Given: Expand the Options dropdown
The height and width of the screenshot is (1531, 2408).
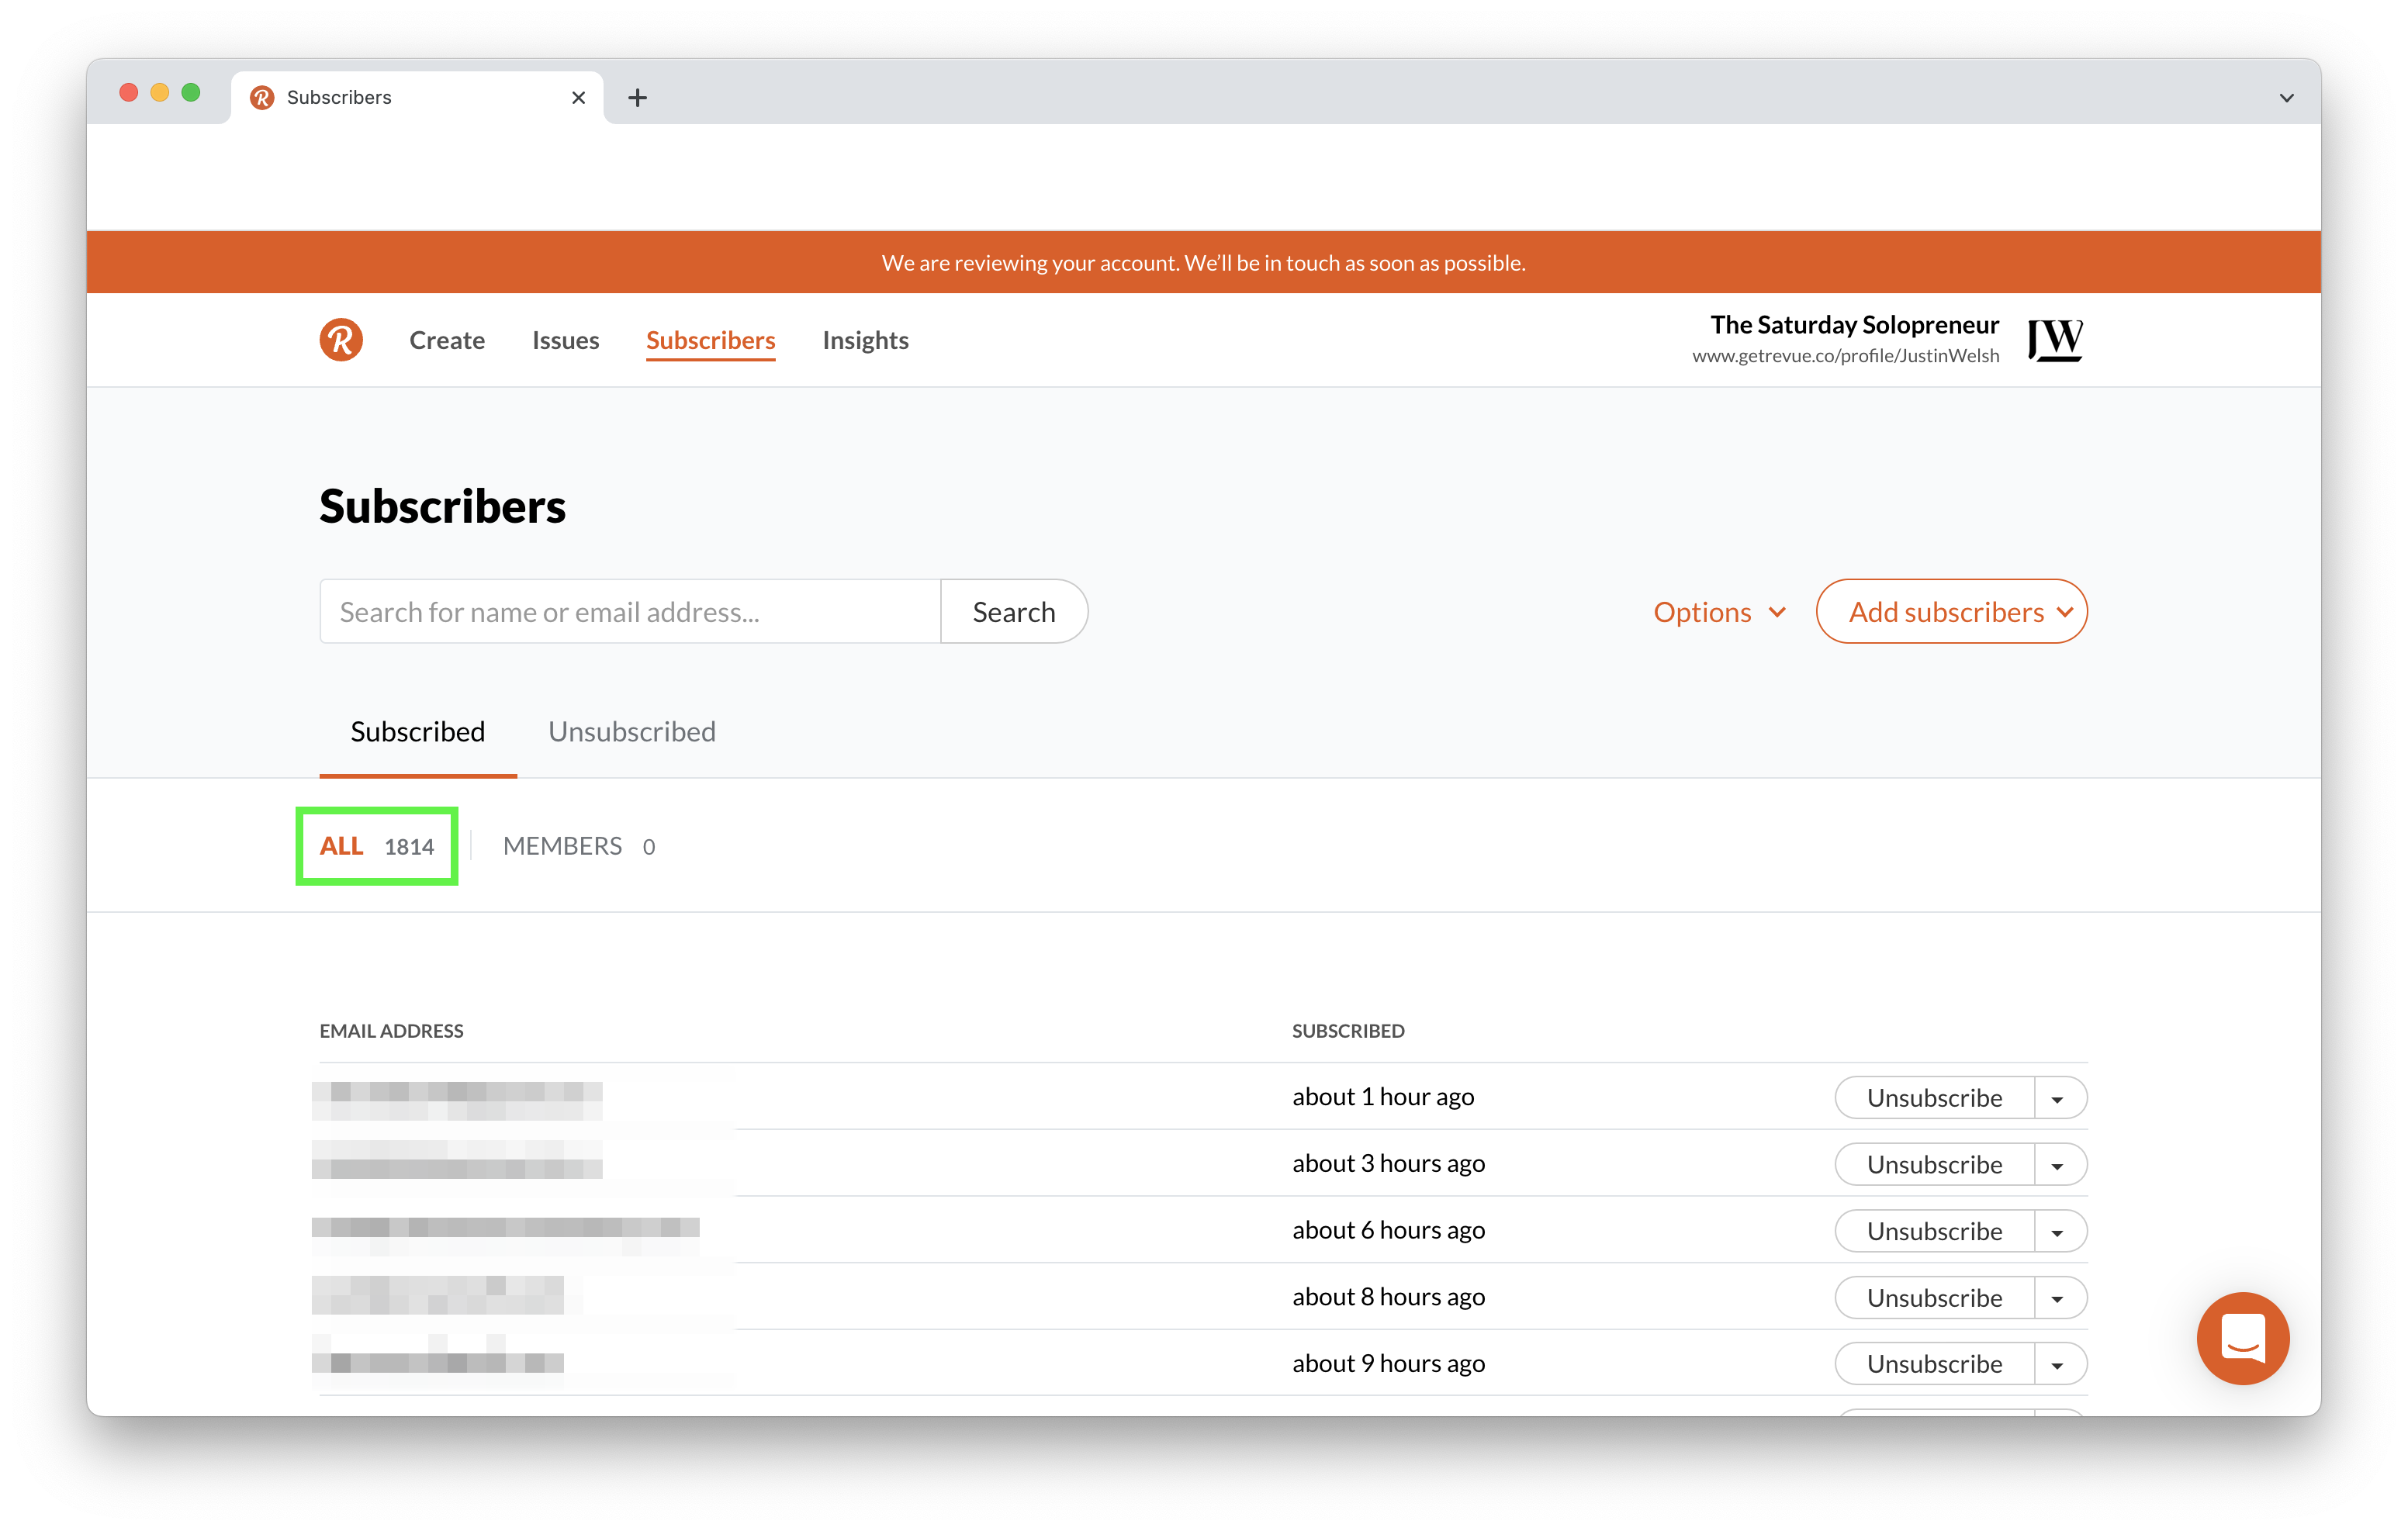Looking at the screenshot, I should [1719, 612].
